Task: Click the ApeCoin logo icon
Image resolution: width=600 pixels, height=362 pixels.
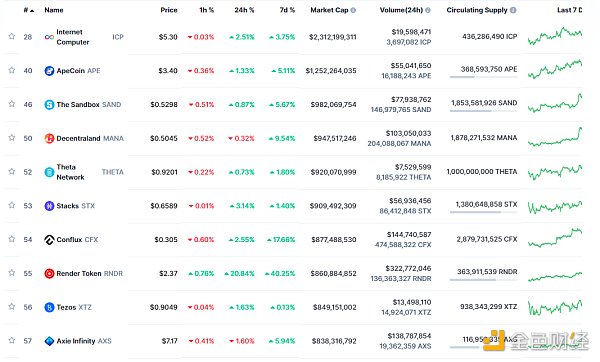Action: pyautogui.click(x=49, y=71)
